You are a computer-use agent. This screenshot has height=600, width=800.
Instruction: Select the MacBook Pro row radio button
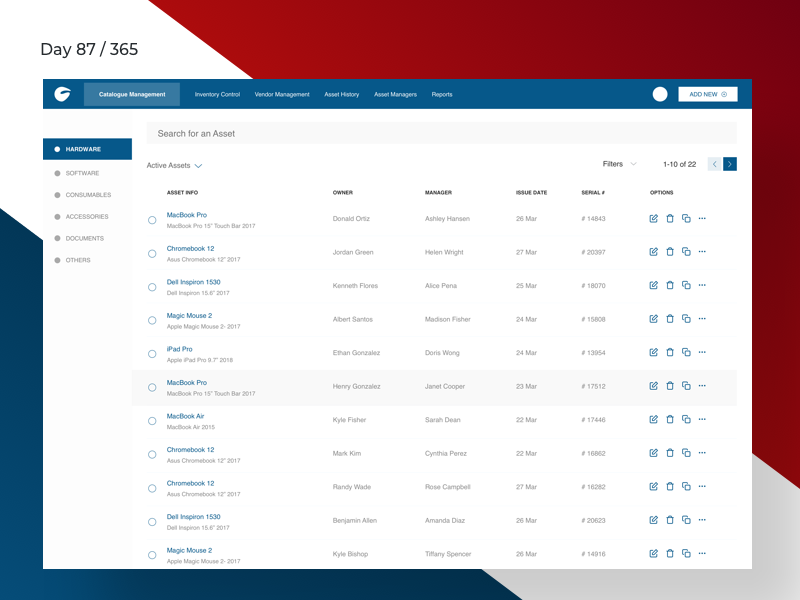tap(151, 218)
